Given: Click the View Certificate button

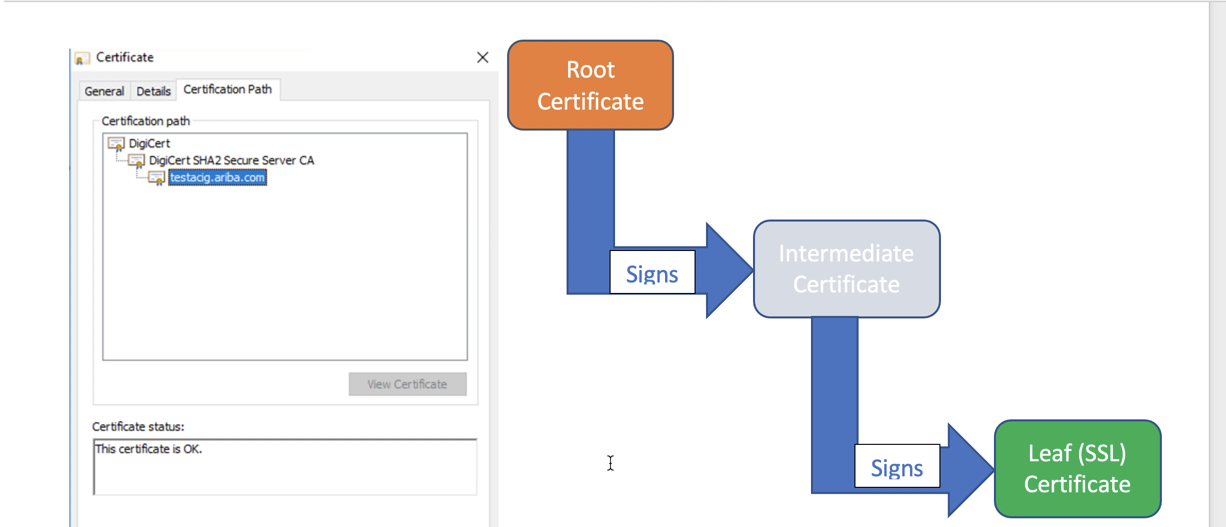Looking at the screenshot, I should [x=407, y=384].
